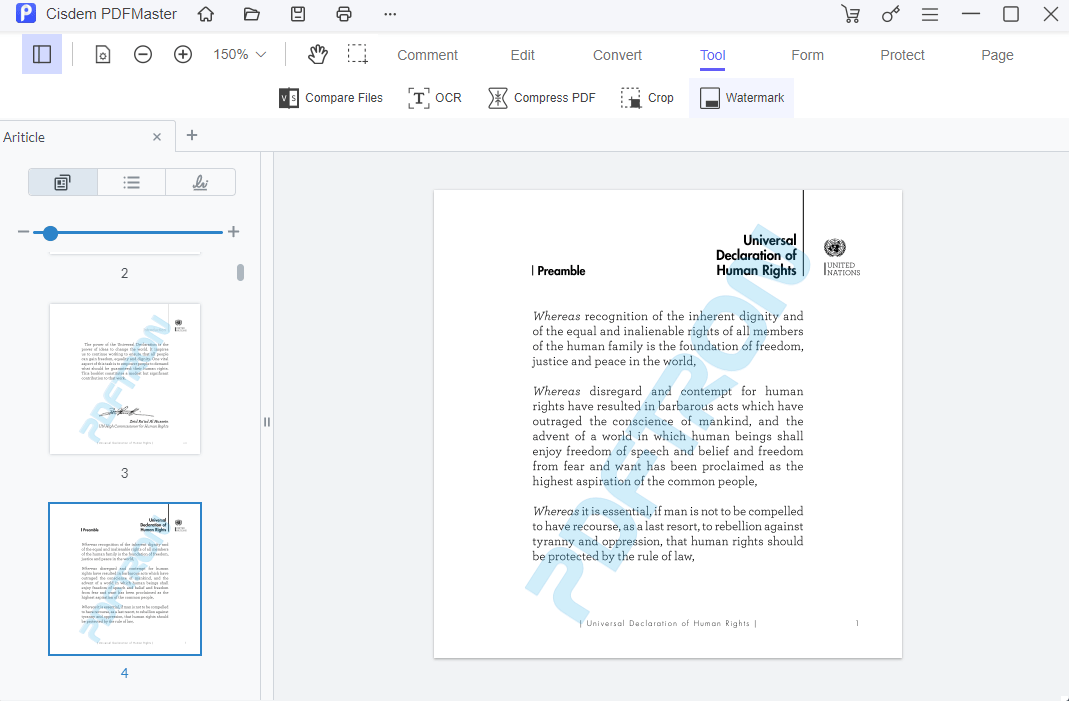Zoom in with the plus circle icon
This screenshot has height=701, width=1069.
[183, 55]
